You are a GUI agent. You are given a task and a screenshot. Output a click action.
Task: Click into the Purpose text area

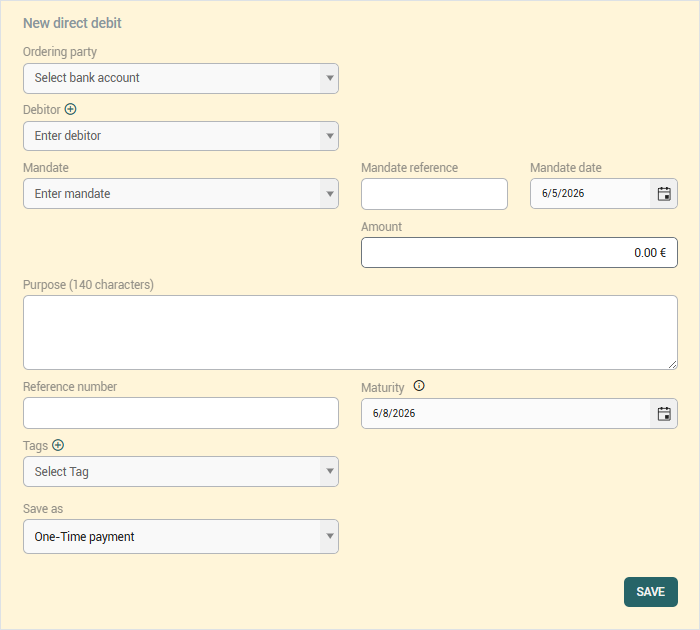350,332
